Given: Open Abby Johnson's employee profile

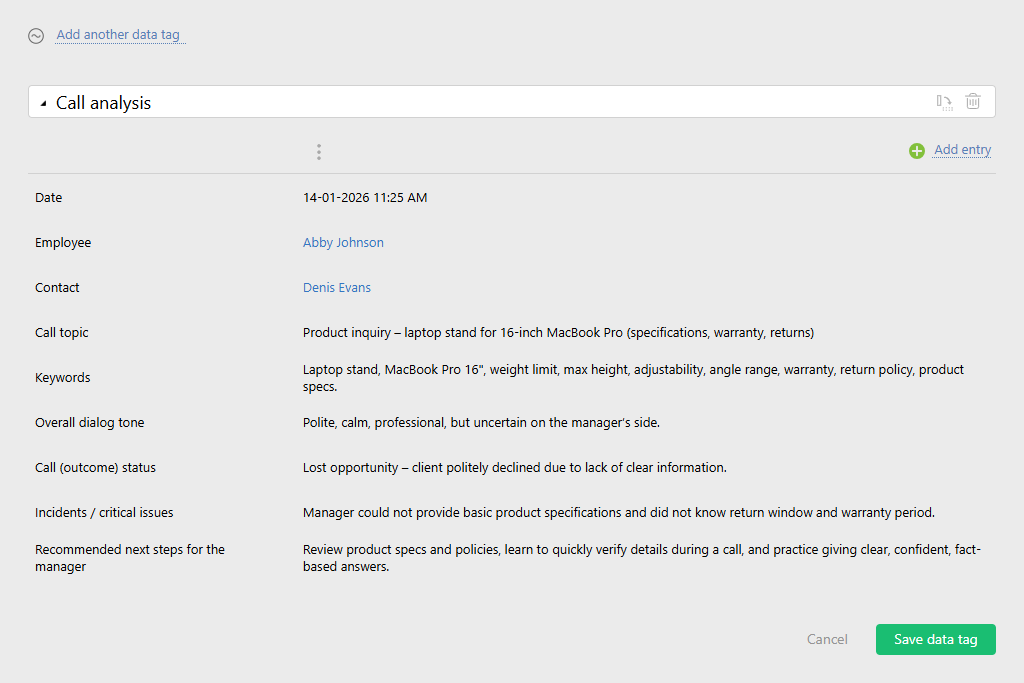Looking at the screenshot, I should click(343, 242).
